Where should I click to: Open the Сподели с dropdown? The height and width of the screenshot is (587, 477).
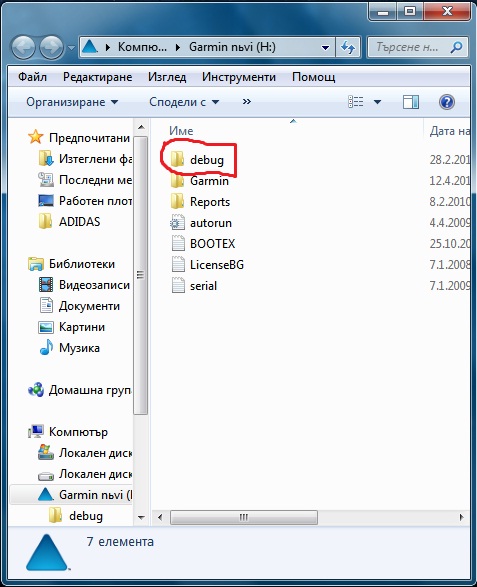pyautogui.click(x=184, y=102)
